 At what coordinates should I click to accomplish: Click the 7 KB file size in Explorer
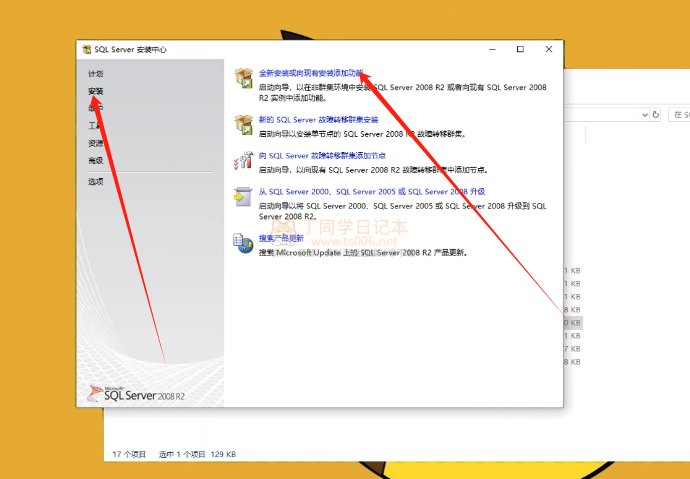click(573, 349)
